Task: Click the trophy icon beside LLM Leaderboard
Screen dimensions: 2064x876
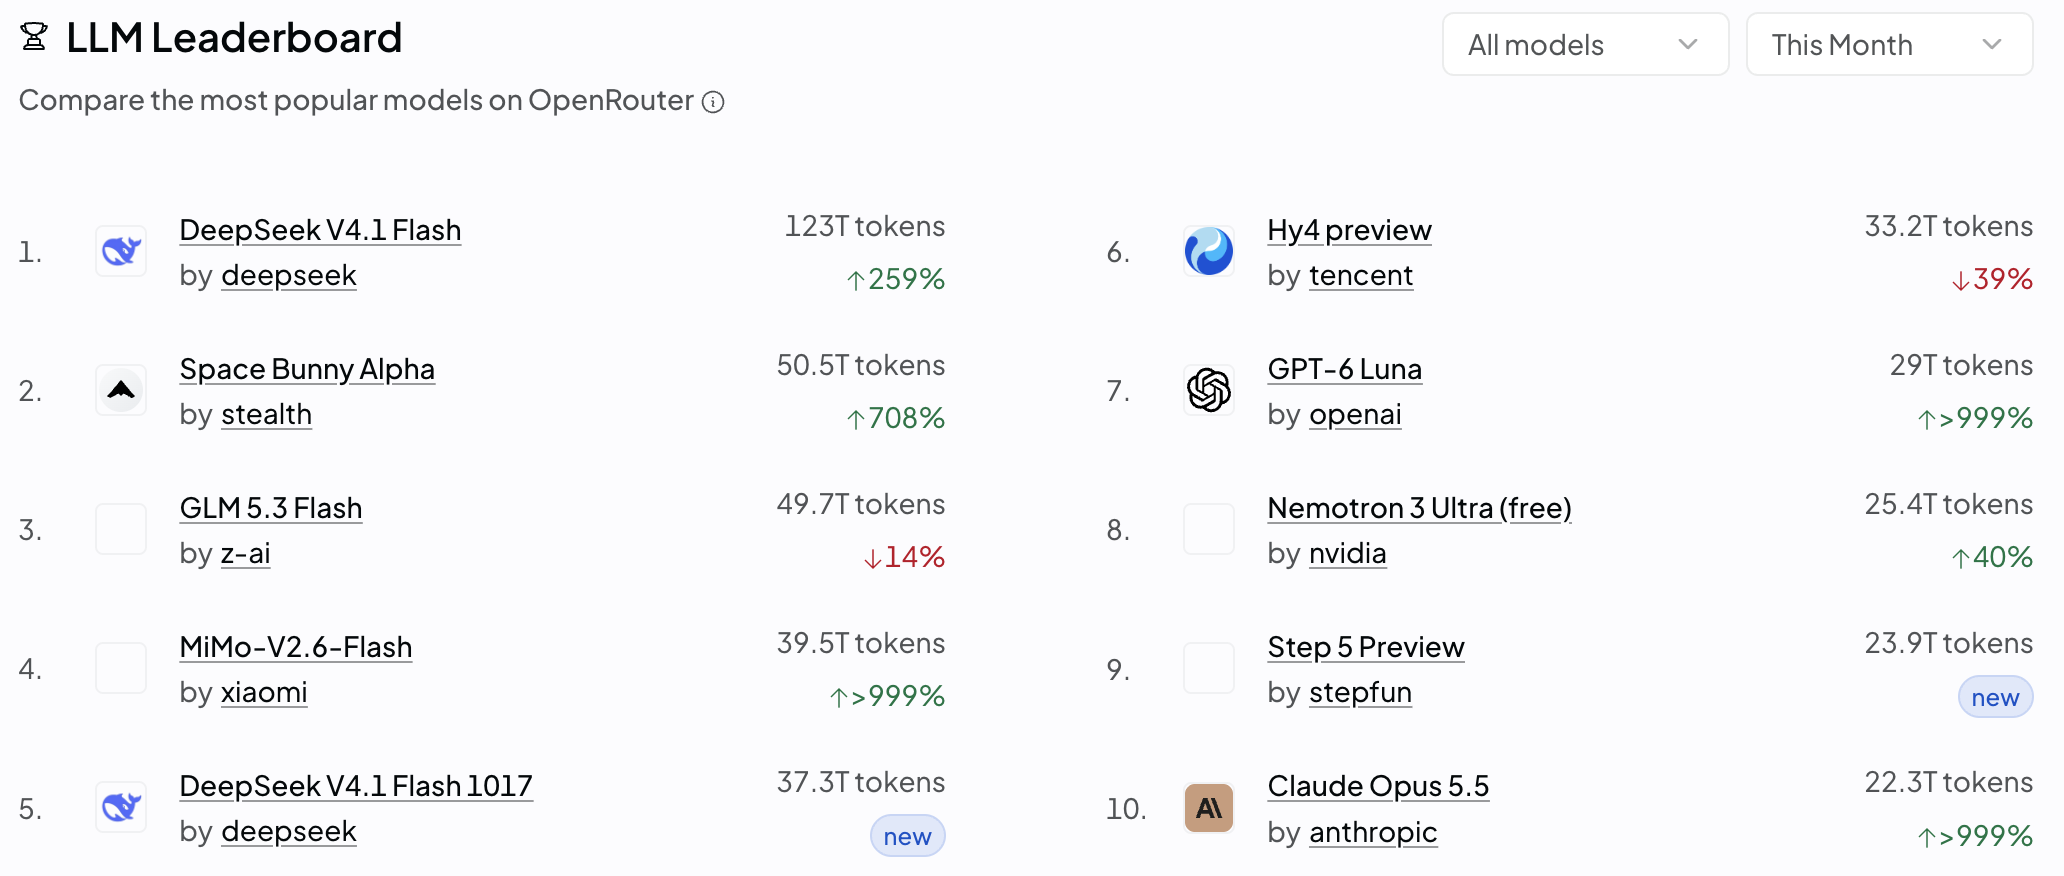Action: point(34,37)
